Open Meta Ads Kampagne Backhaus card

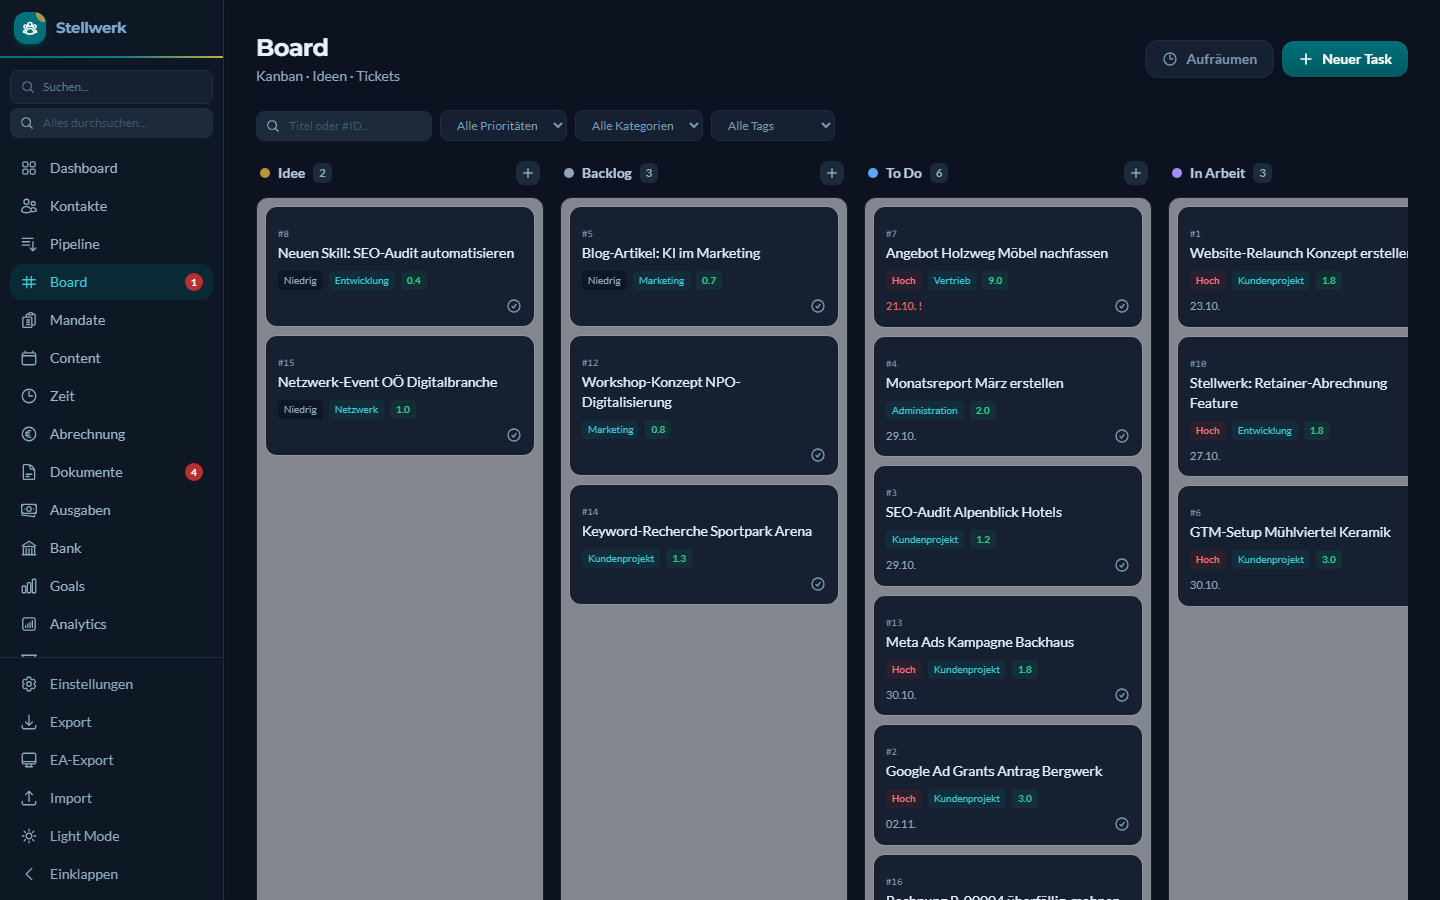[x=1008, y=656]
